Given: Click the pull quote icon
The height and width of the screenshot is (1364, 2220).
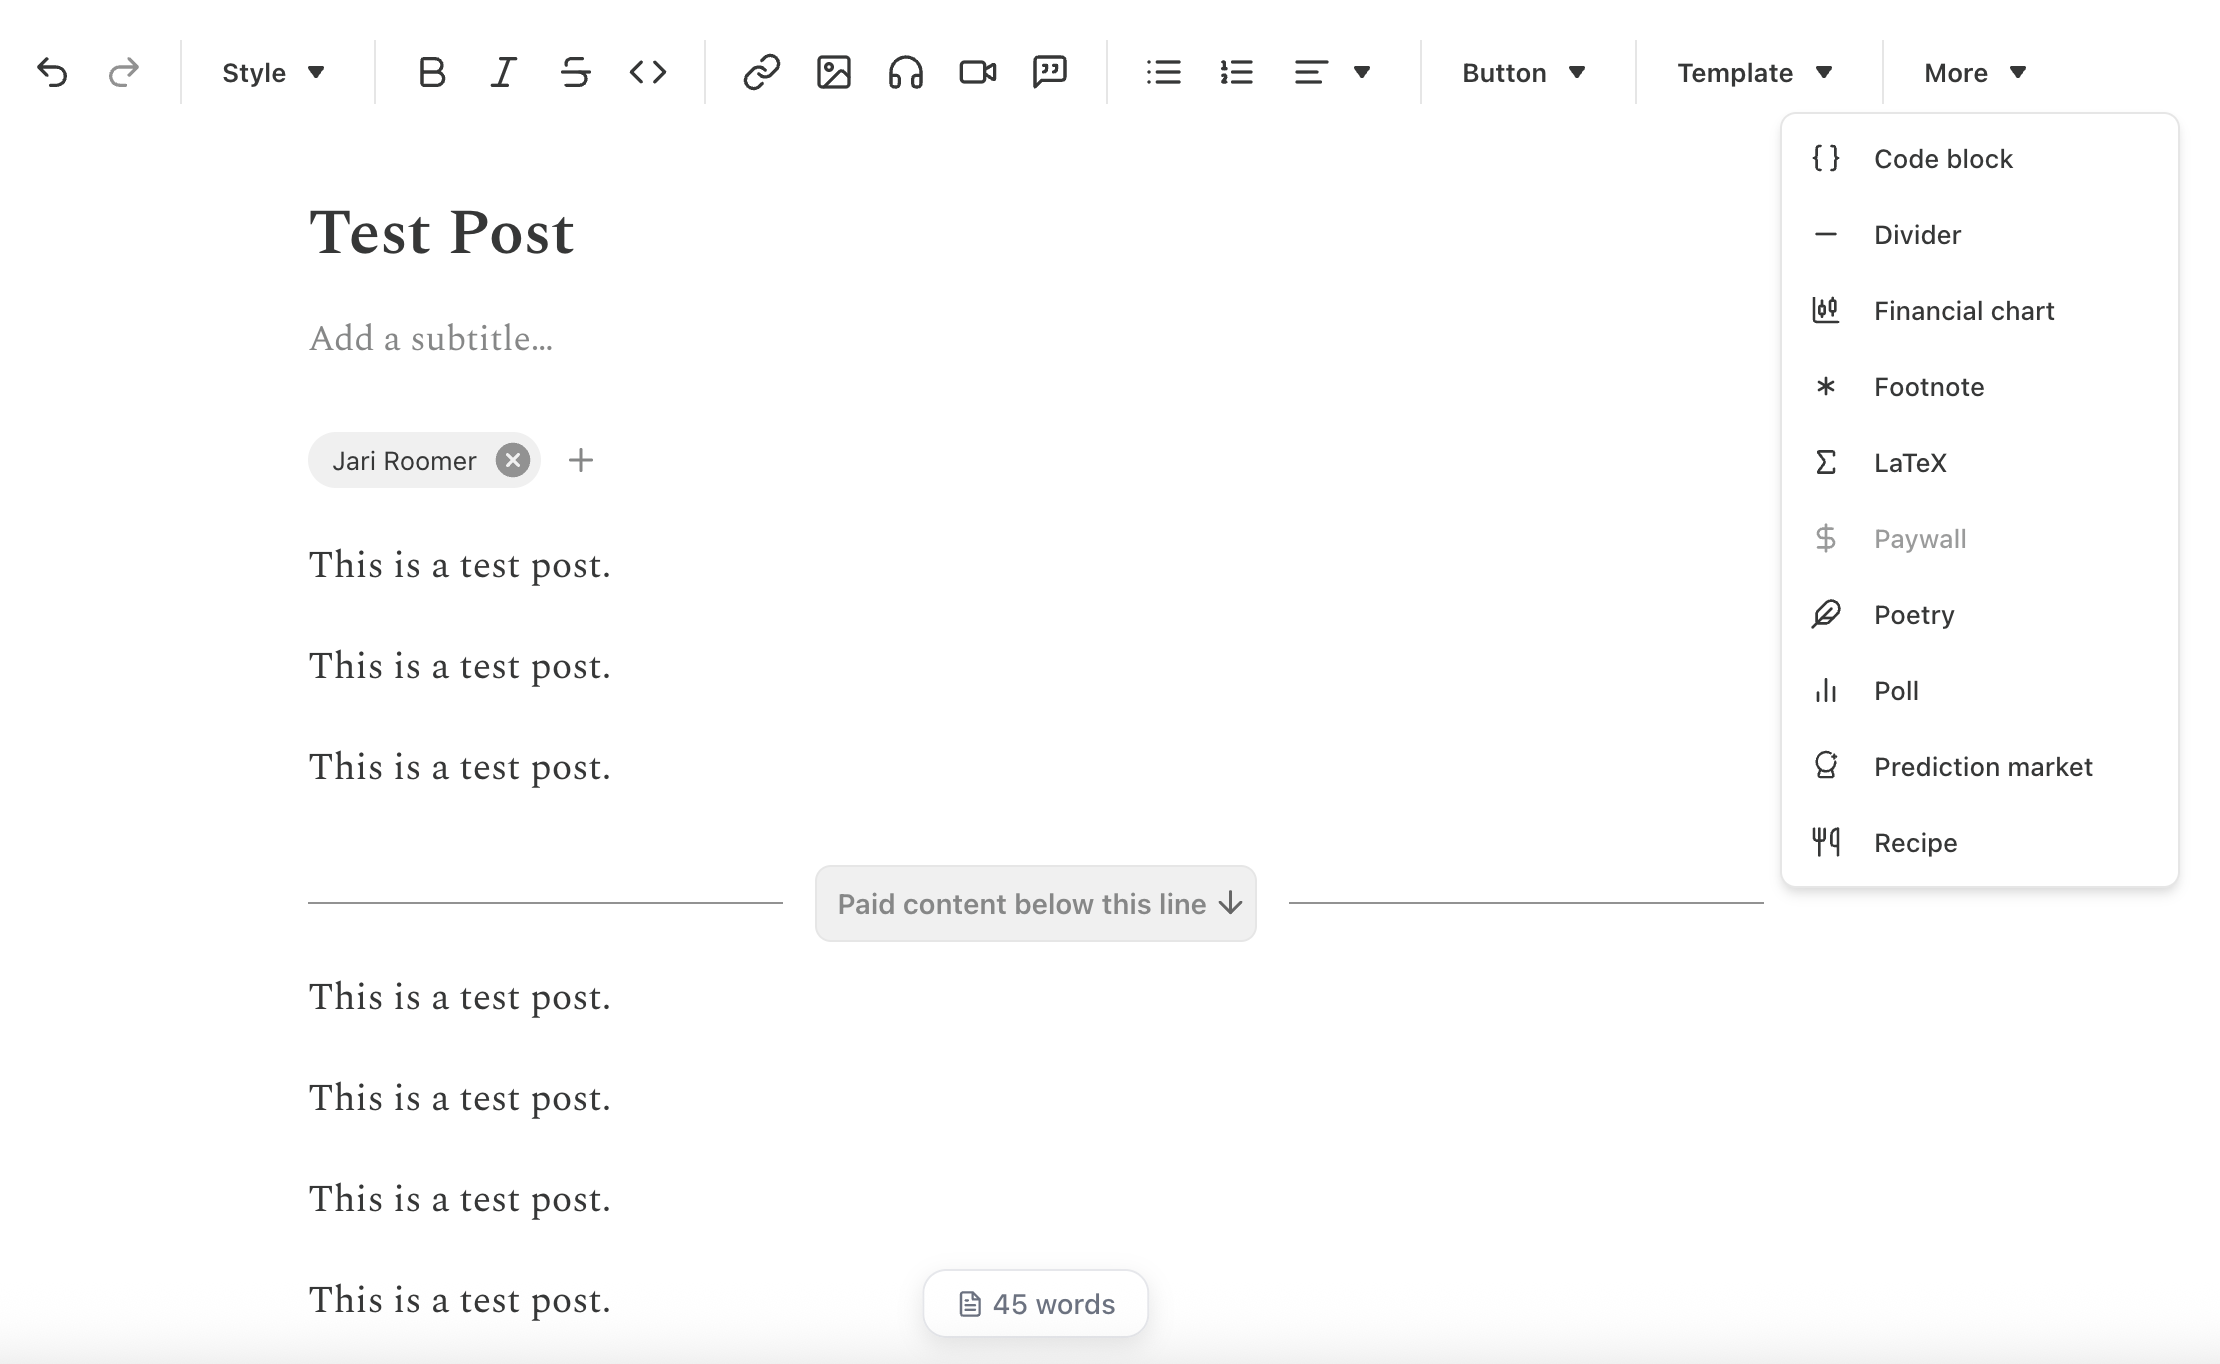Looking at the screenshot, I should coord(1049,72).
